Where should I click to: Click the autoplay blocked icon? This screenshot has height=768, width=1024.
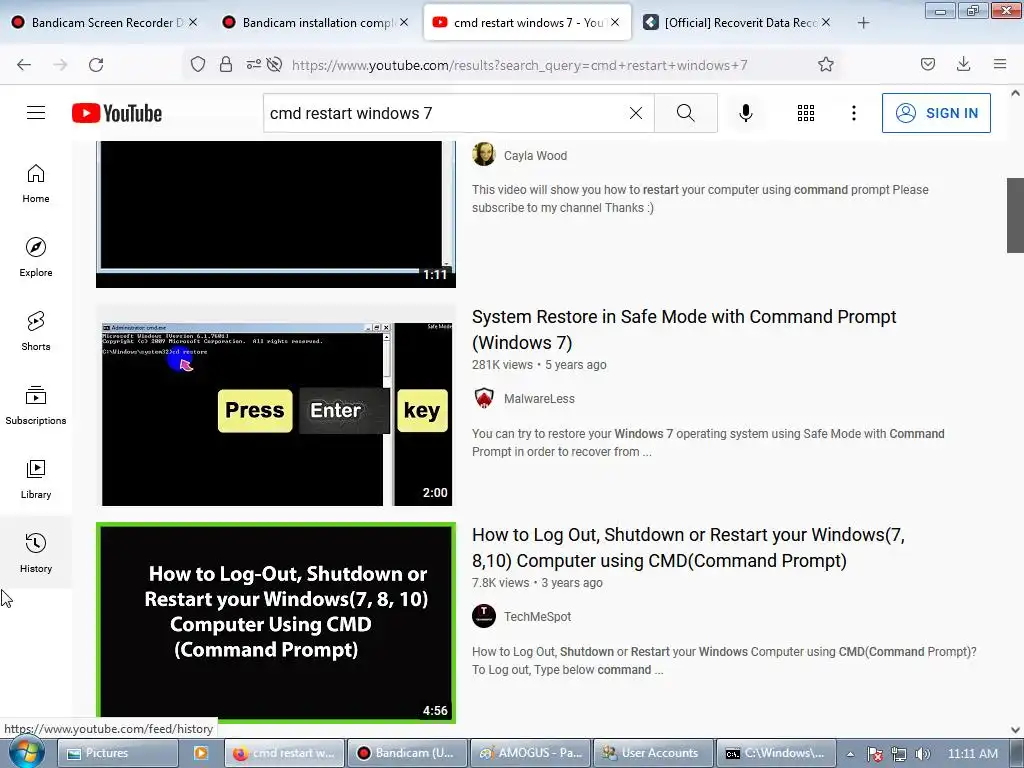[275, 64]
